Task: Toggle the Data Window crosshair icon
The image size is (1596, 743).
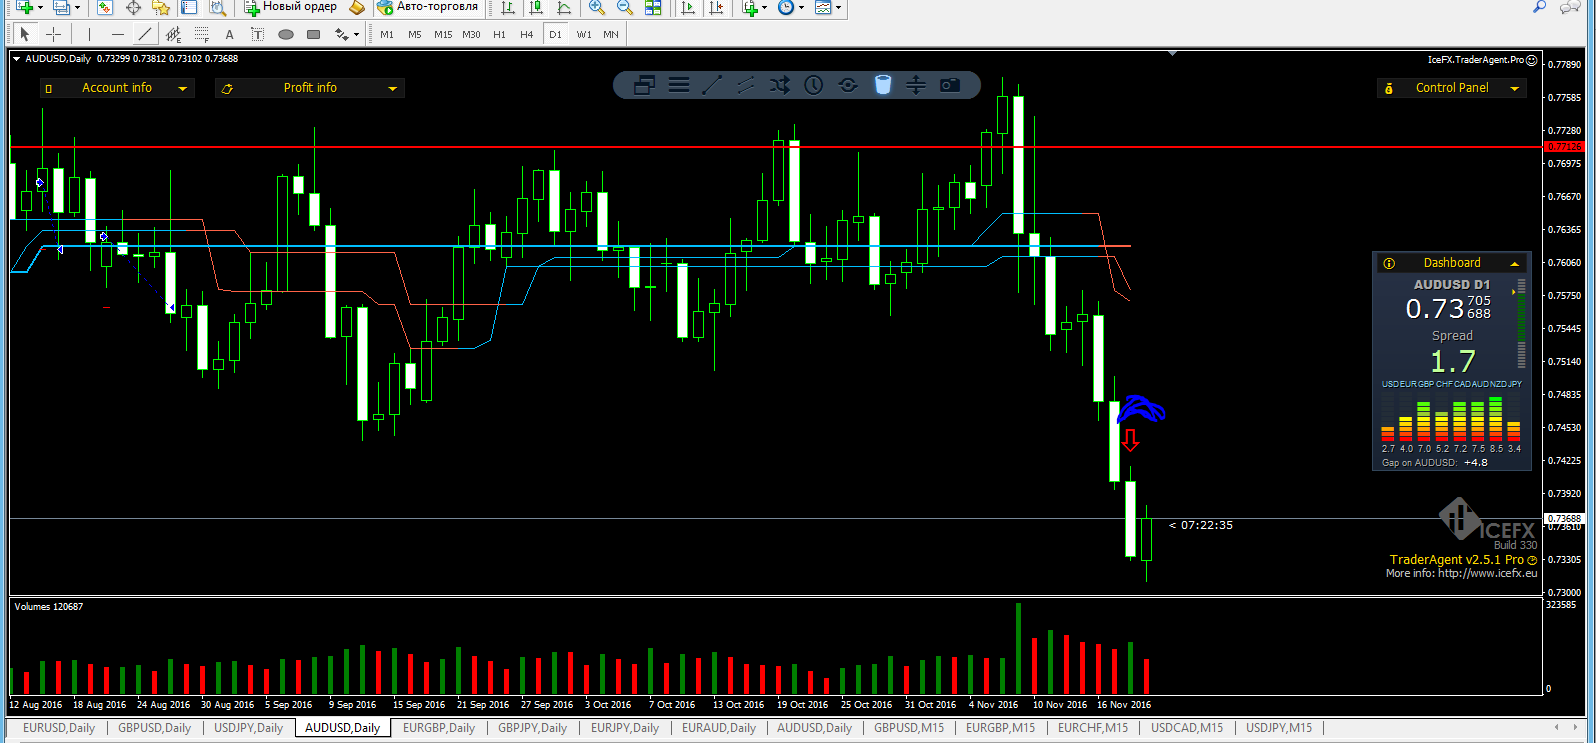Action: [x=133, y=7]
